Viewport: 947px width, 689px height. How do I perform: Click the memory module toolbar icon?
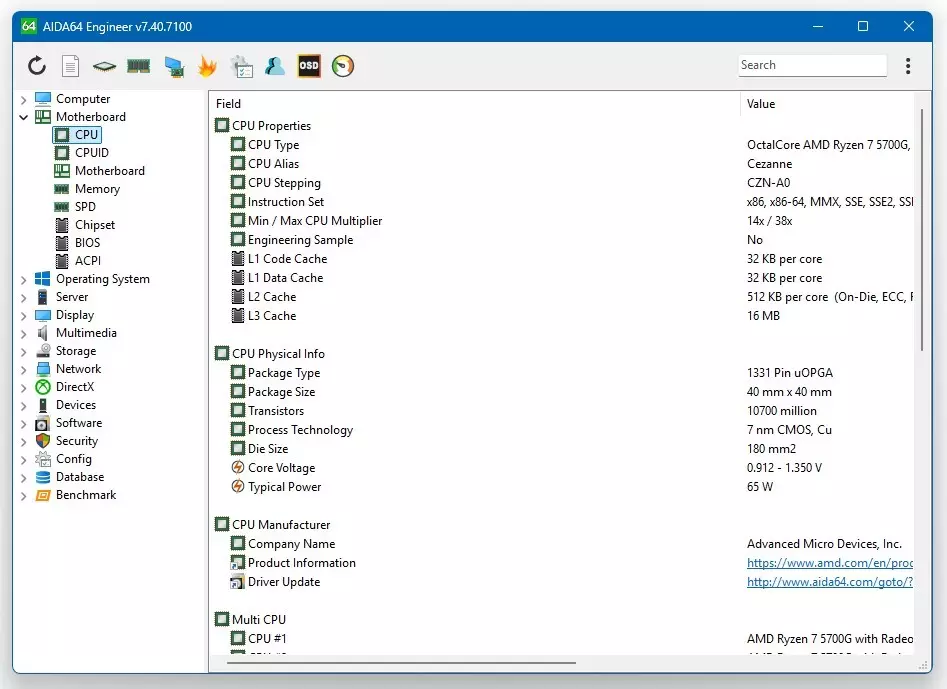coord(138,66)
